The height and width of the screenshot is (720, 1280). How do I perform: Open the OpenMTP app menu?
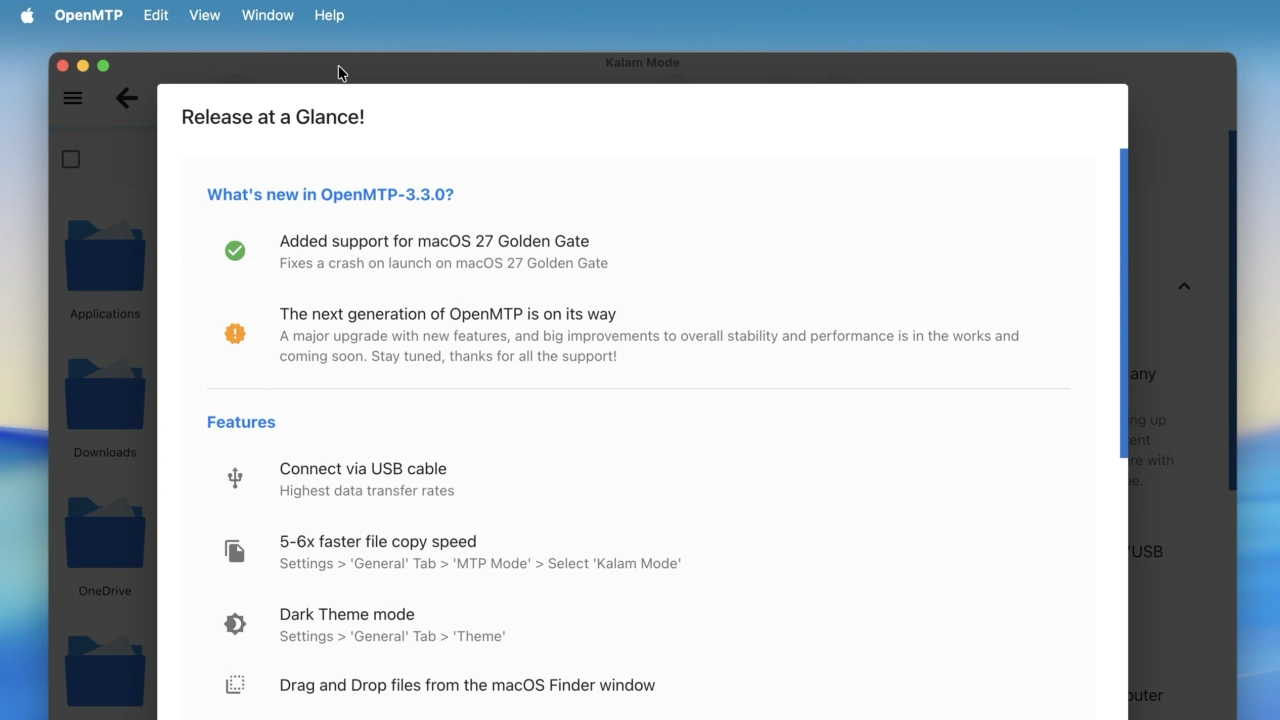click(x=88, y=15)
